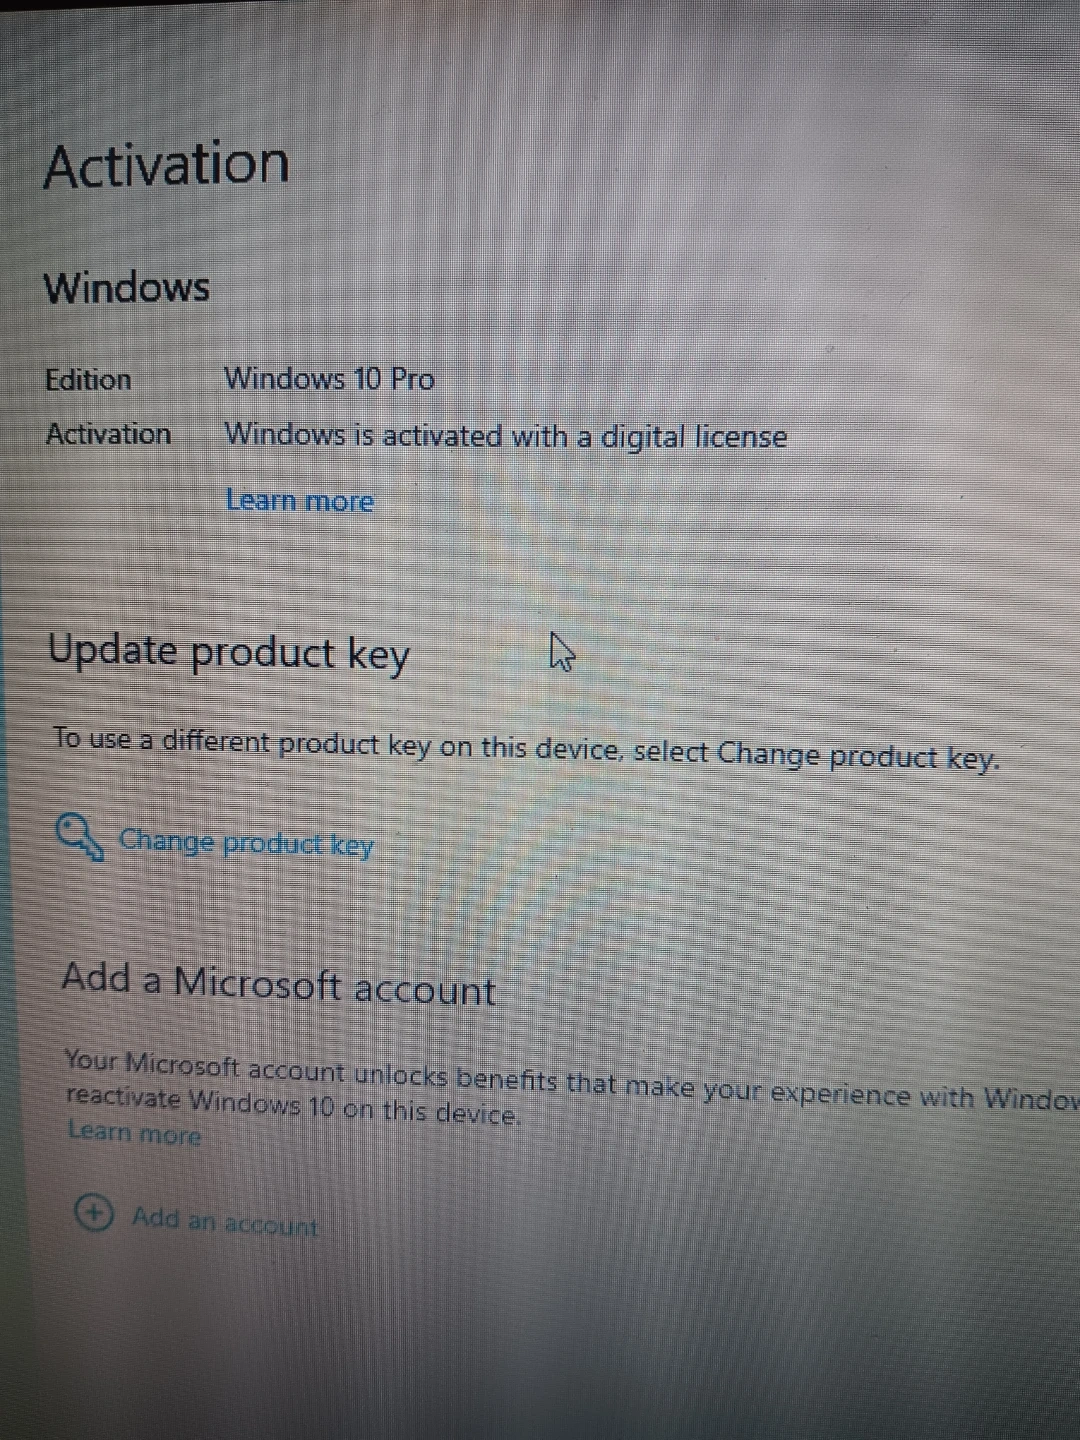
Task: Click the 'Your Microsoft account unlocks benefits' line
Action: pyautogui.click(x=572, y=1080)
